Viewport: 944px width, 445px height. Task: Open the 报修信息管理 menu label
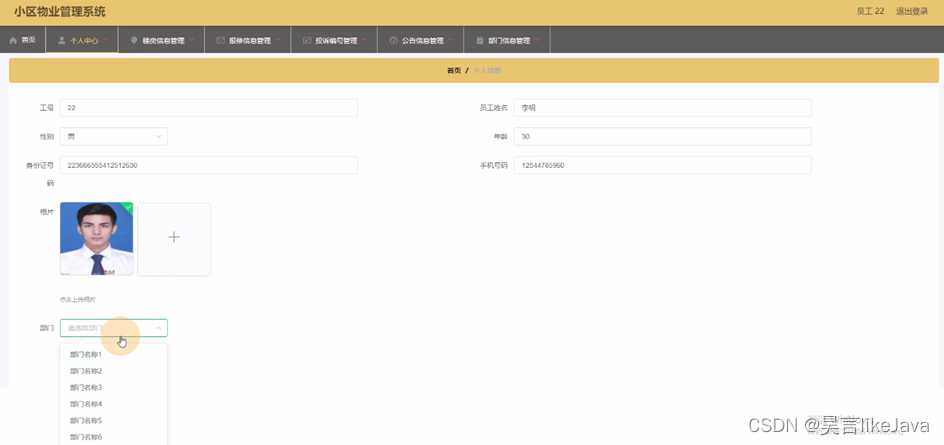pyautogui.click(x=250, y=41)
